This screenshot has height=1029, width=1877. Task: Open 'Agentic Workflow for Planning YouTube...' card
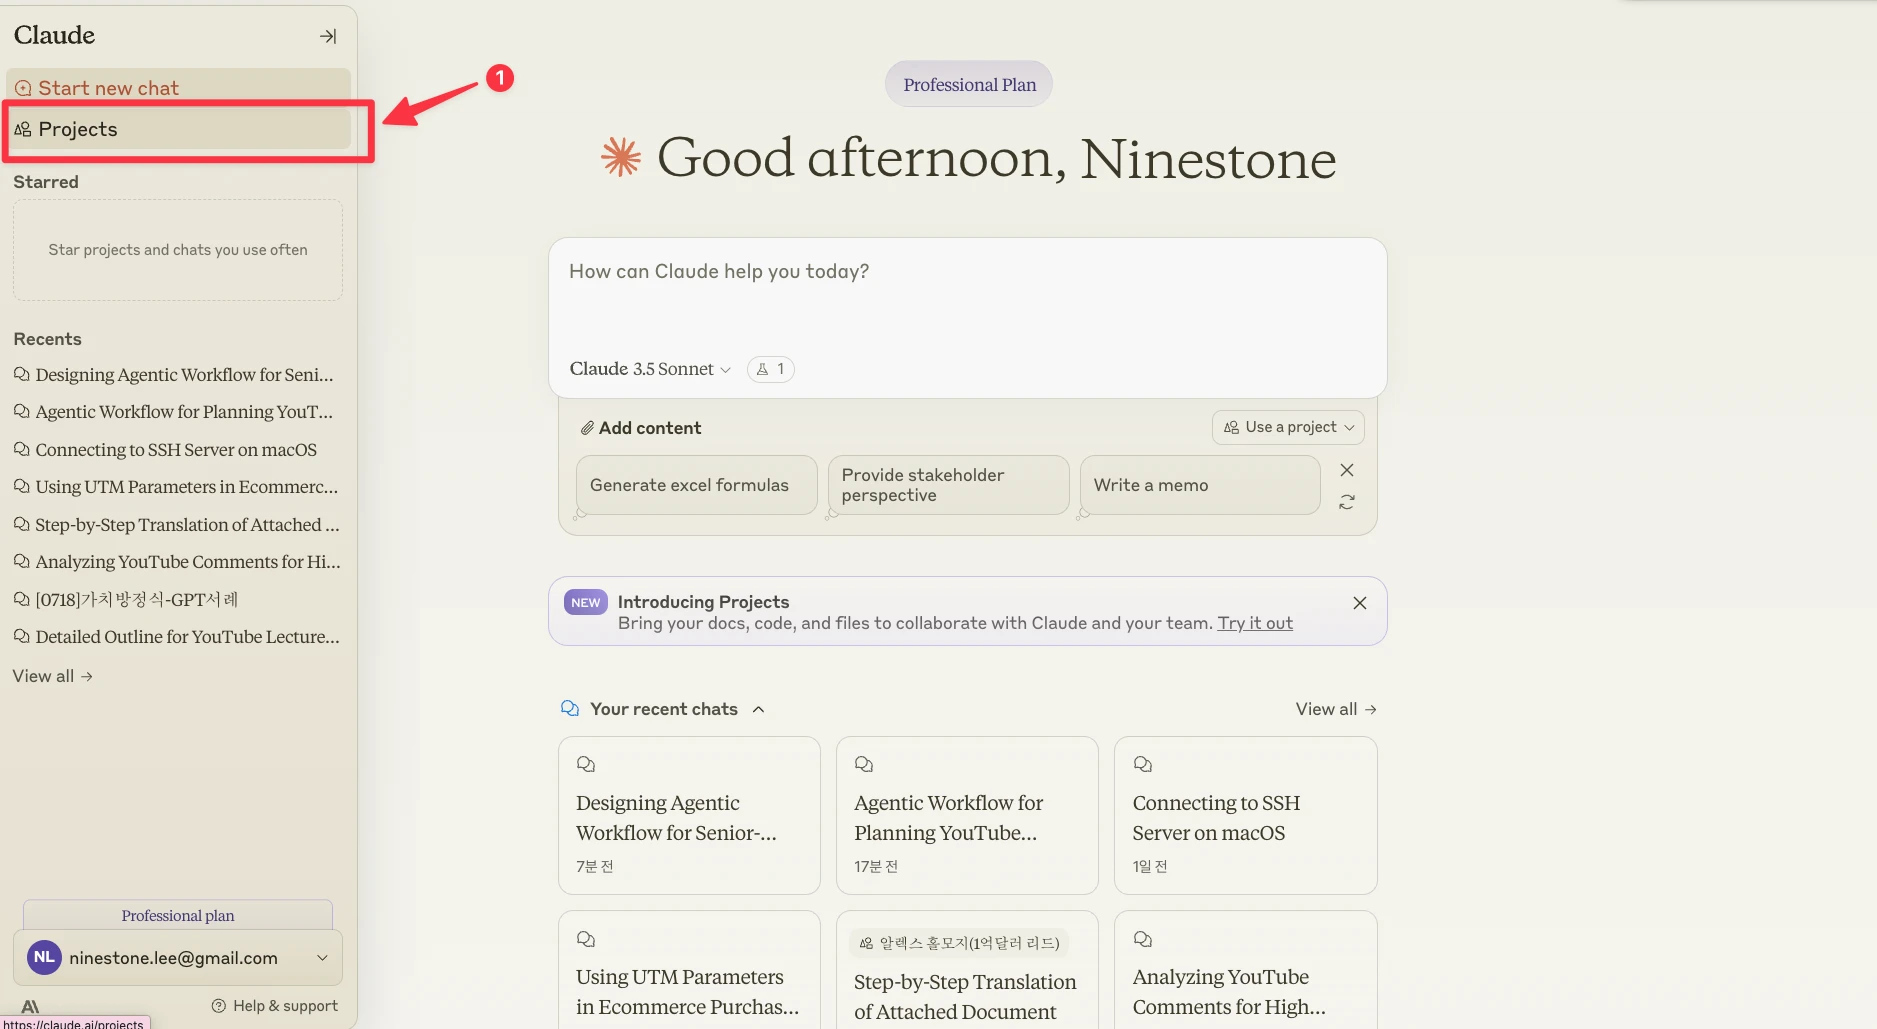click(967, 816)
